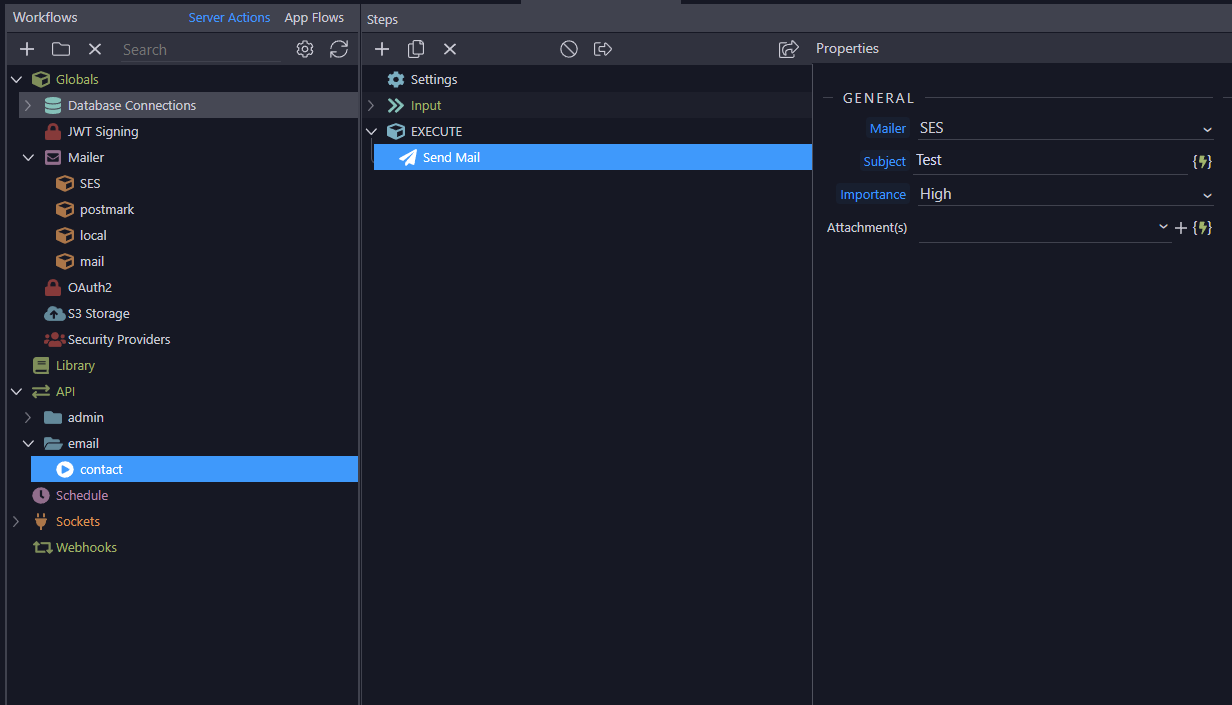Expand the Database Connections node
The width and height of the screenshot is (1232, 705).
click(x=28, y=105)
